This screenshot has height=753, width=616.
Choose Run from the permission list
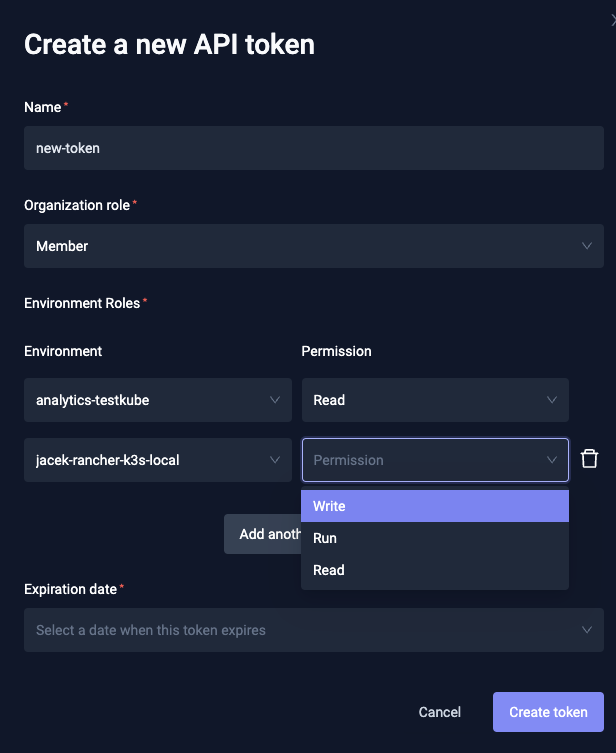coord(435,538)
